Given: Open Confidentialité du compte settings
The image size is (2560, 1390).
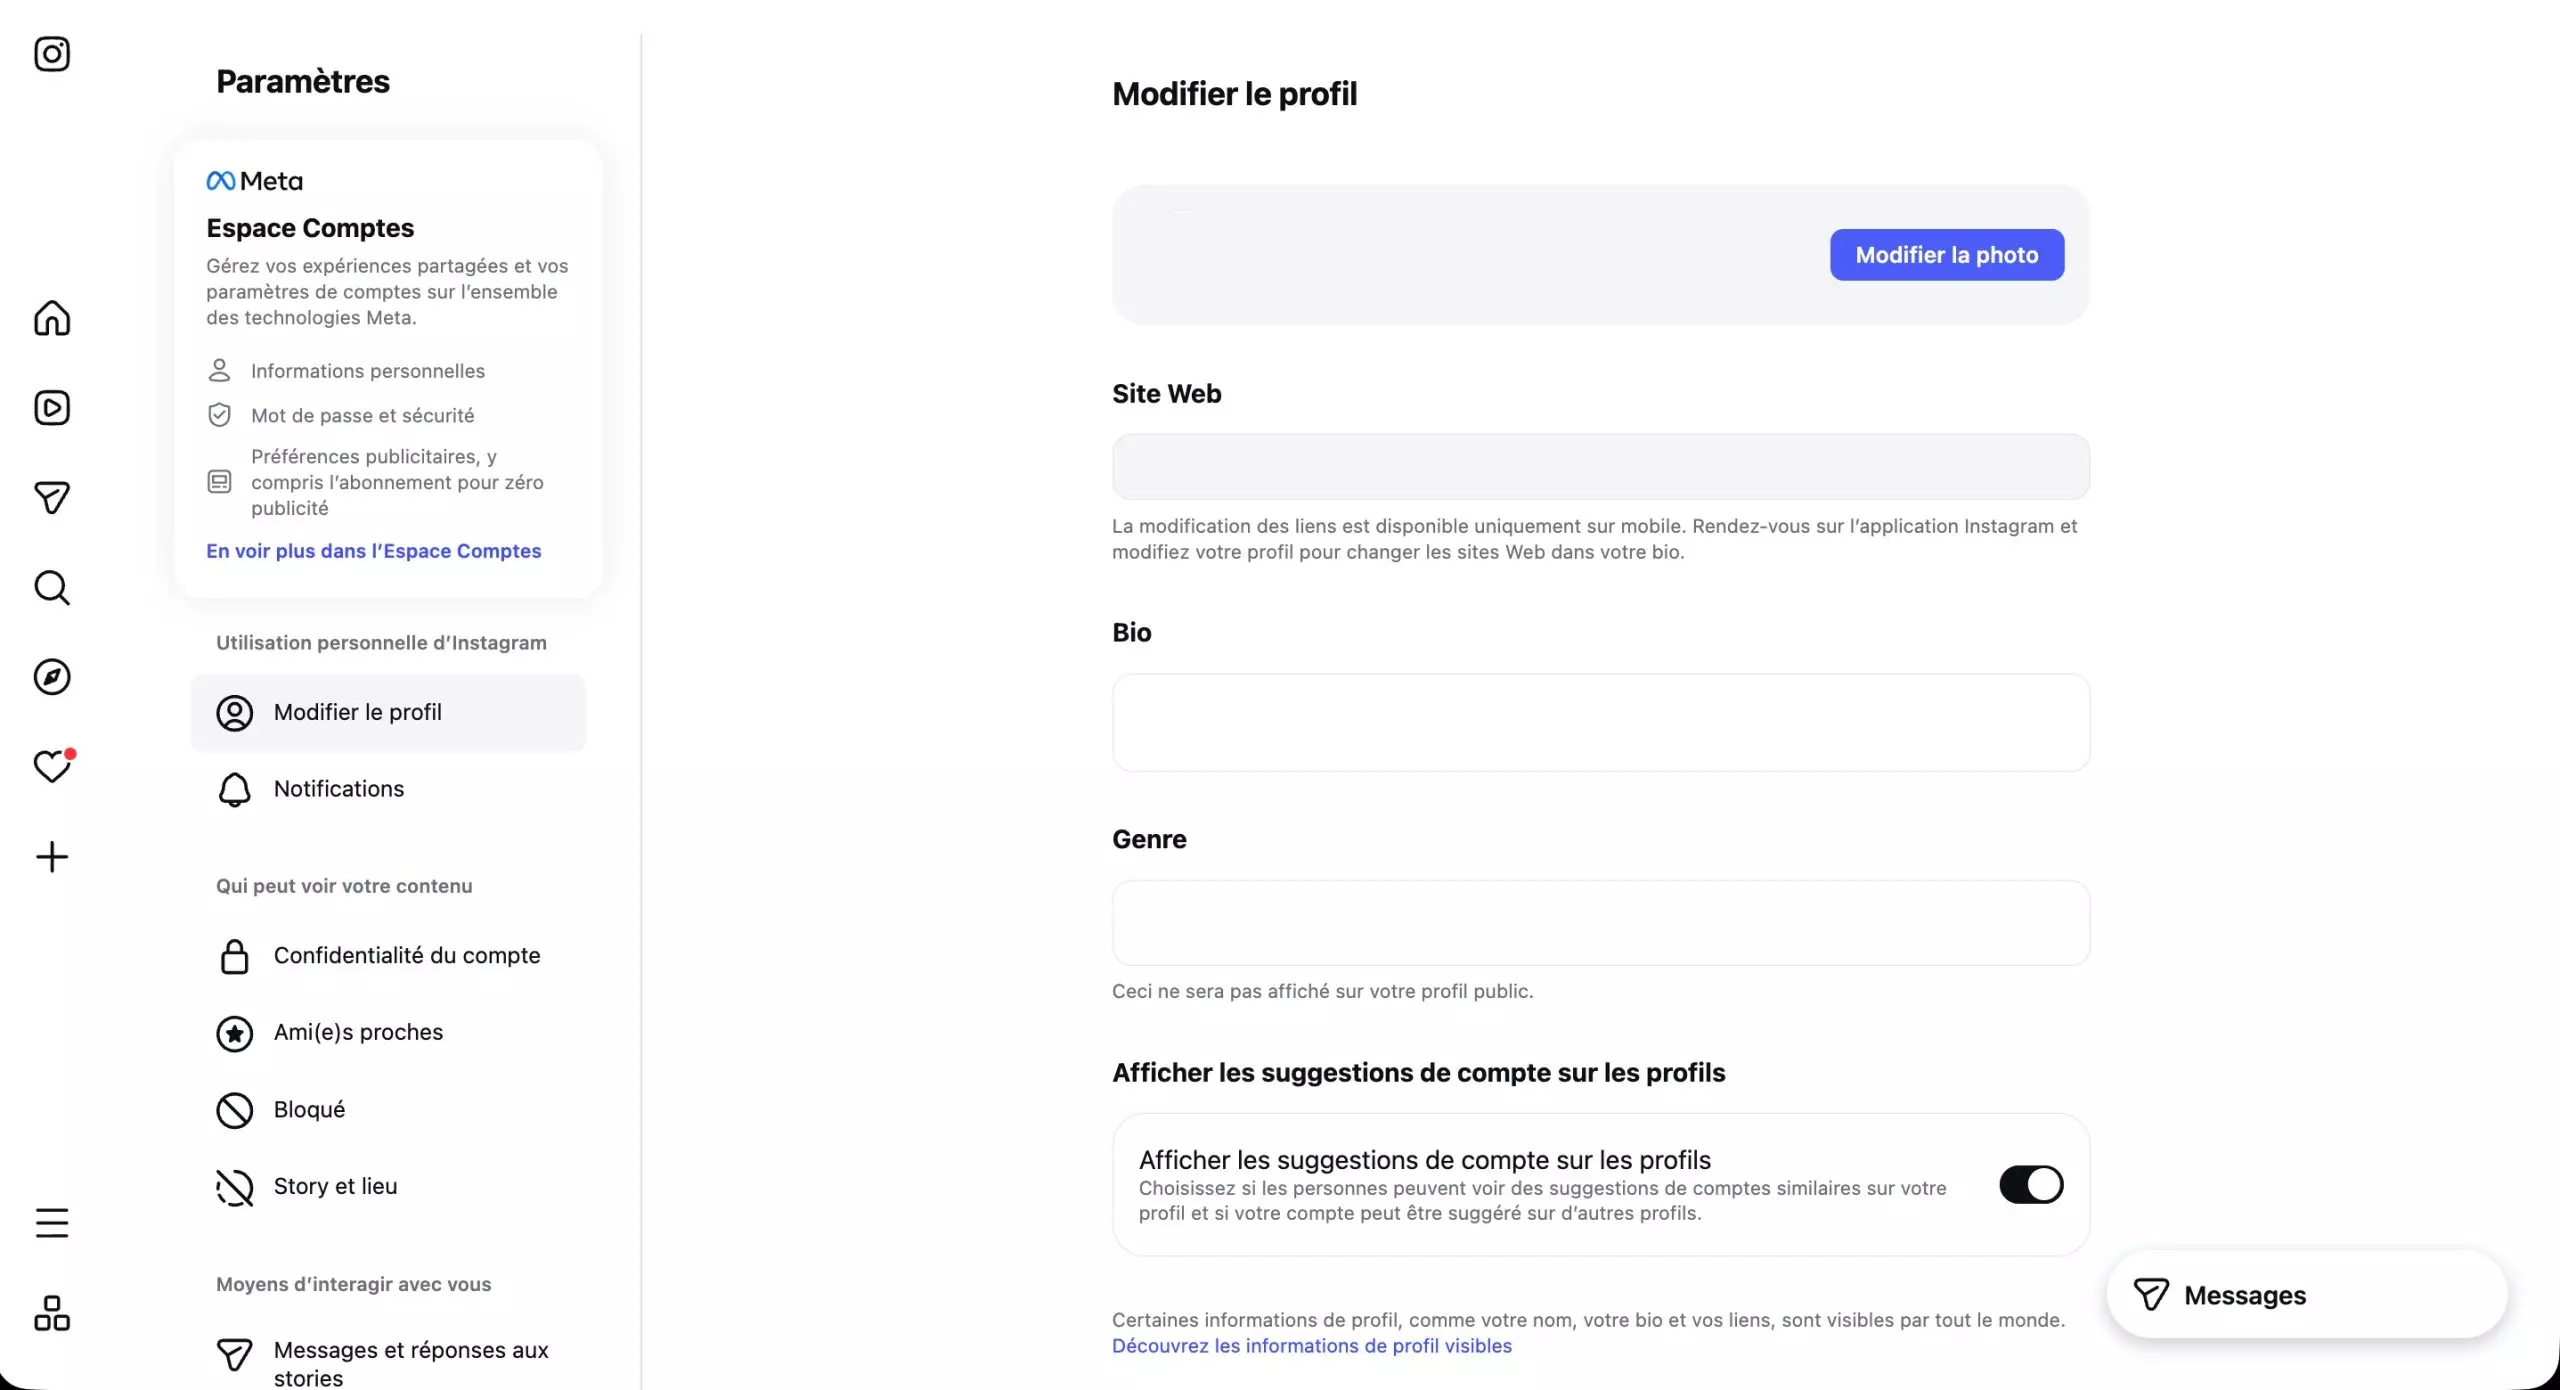Looking at the screenshot, I should [x=406, y=956].
